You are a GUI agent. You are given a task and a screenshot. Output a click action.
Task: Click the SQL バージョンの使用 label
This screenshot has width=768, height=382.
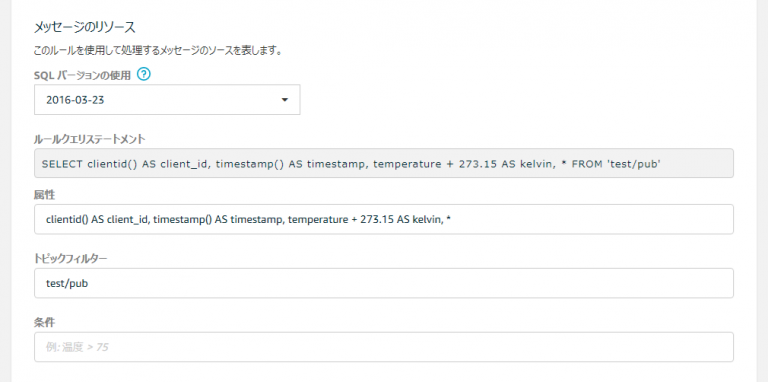[x=82, y=75]
